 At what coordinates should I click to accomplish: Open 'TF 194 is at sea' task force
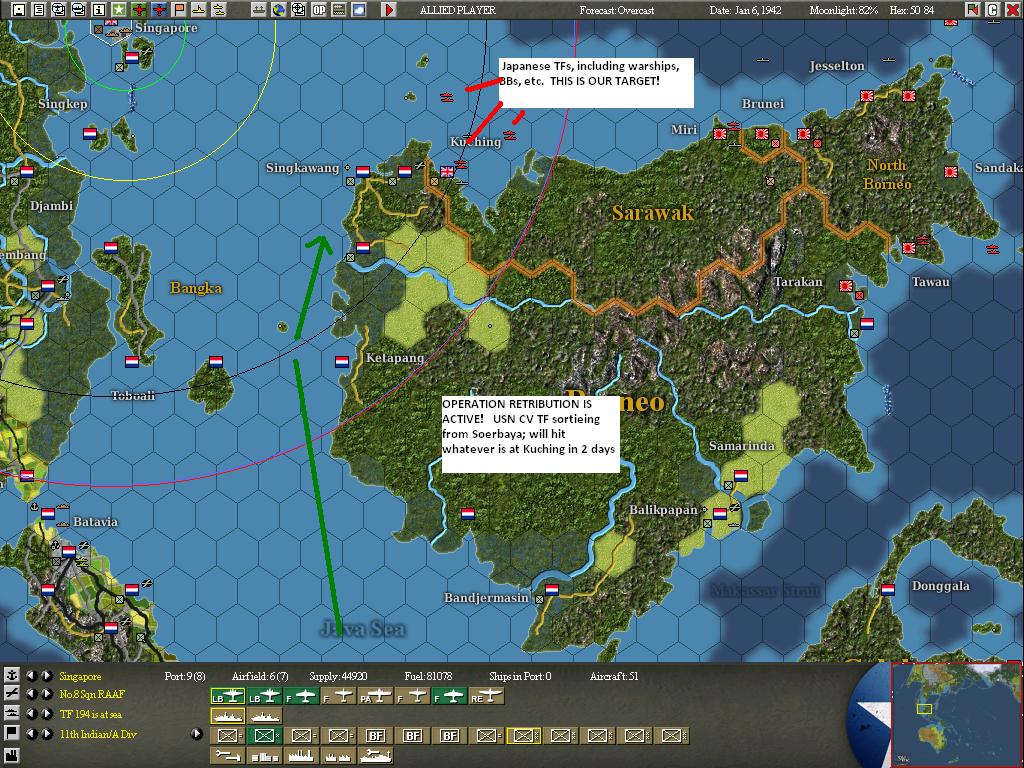91,714
